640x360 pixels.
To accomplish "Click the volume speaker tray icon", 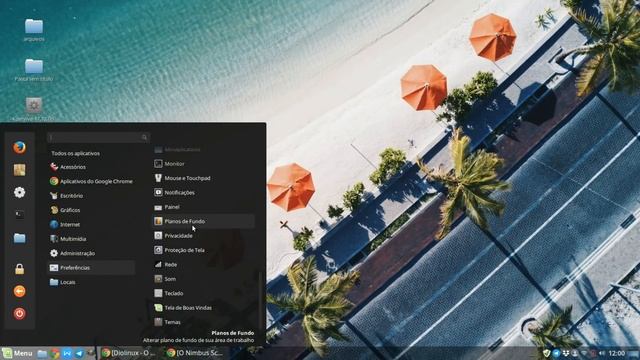I will tap(602, 353).
